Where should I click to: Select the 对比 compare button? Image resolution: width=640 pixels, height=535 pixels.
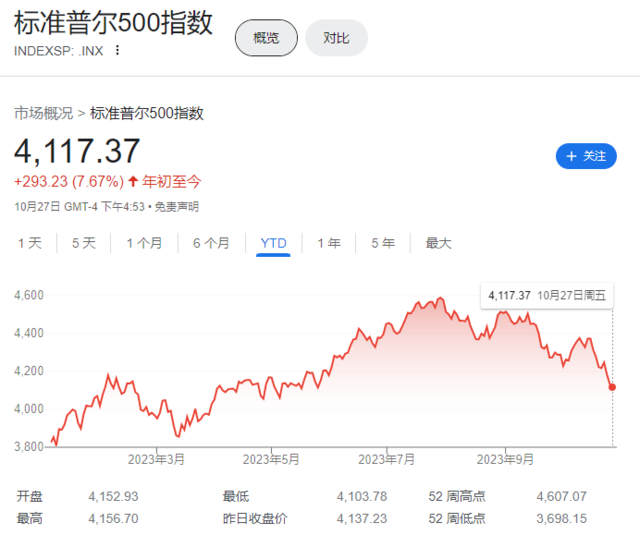click(336, 38)
